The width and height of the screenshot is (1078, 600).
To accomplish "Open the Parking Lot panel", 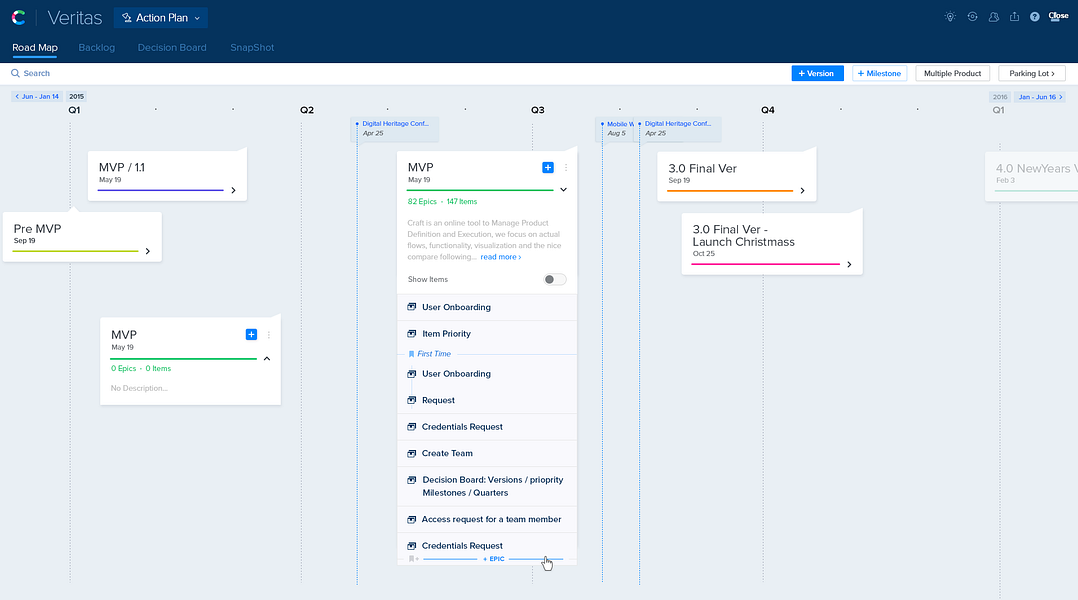I will (x=1031, y=74).
